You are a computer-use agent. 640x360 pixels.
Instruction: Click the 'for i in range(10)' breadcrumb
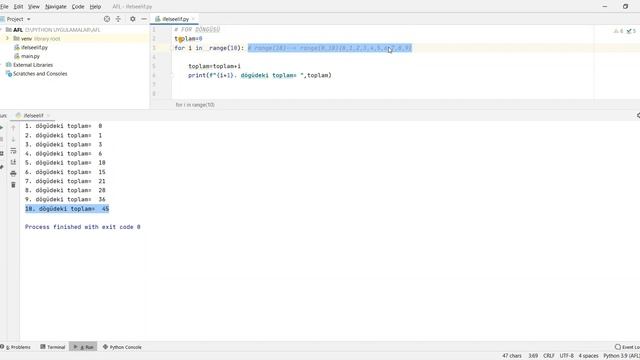[195, 104]
